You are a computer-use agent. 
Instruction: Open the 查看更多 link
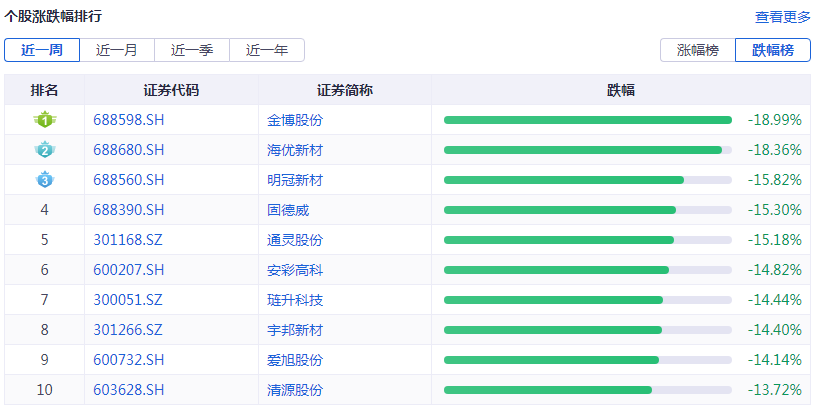coord(782,17)
